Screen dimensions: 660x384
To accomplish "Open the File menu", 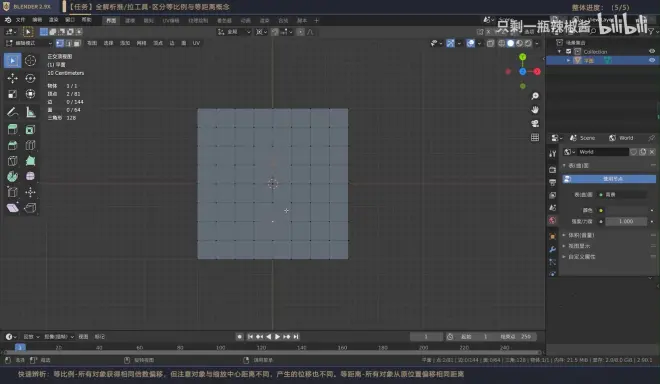I will click(20, 20).
